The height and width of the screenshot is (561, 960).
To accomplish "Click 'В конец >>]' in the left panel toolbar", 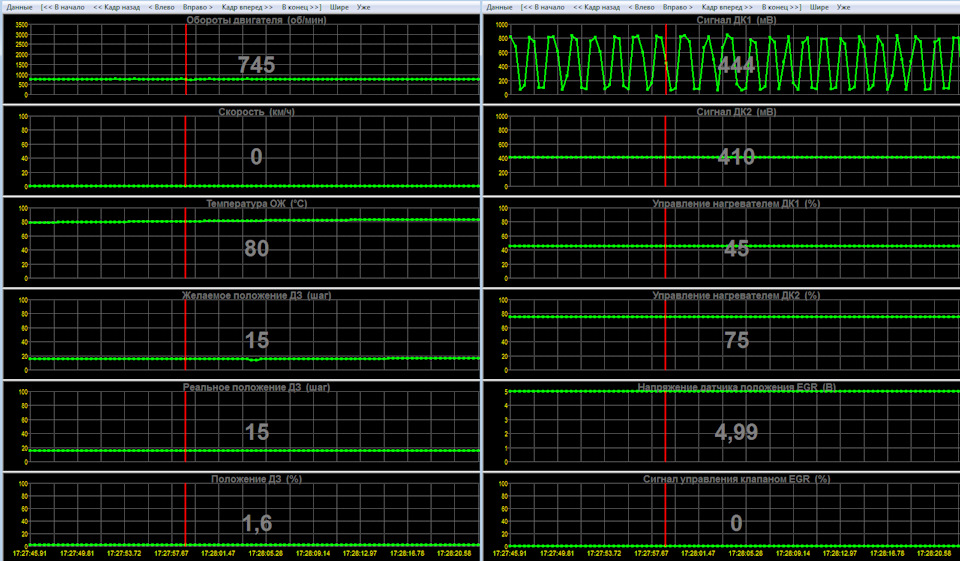I will (x=301, y=7).
